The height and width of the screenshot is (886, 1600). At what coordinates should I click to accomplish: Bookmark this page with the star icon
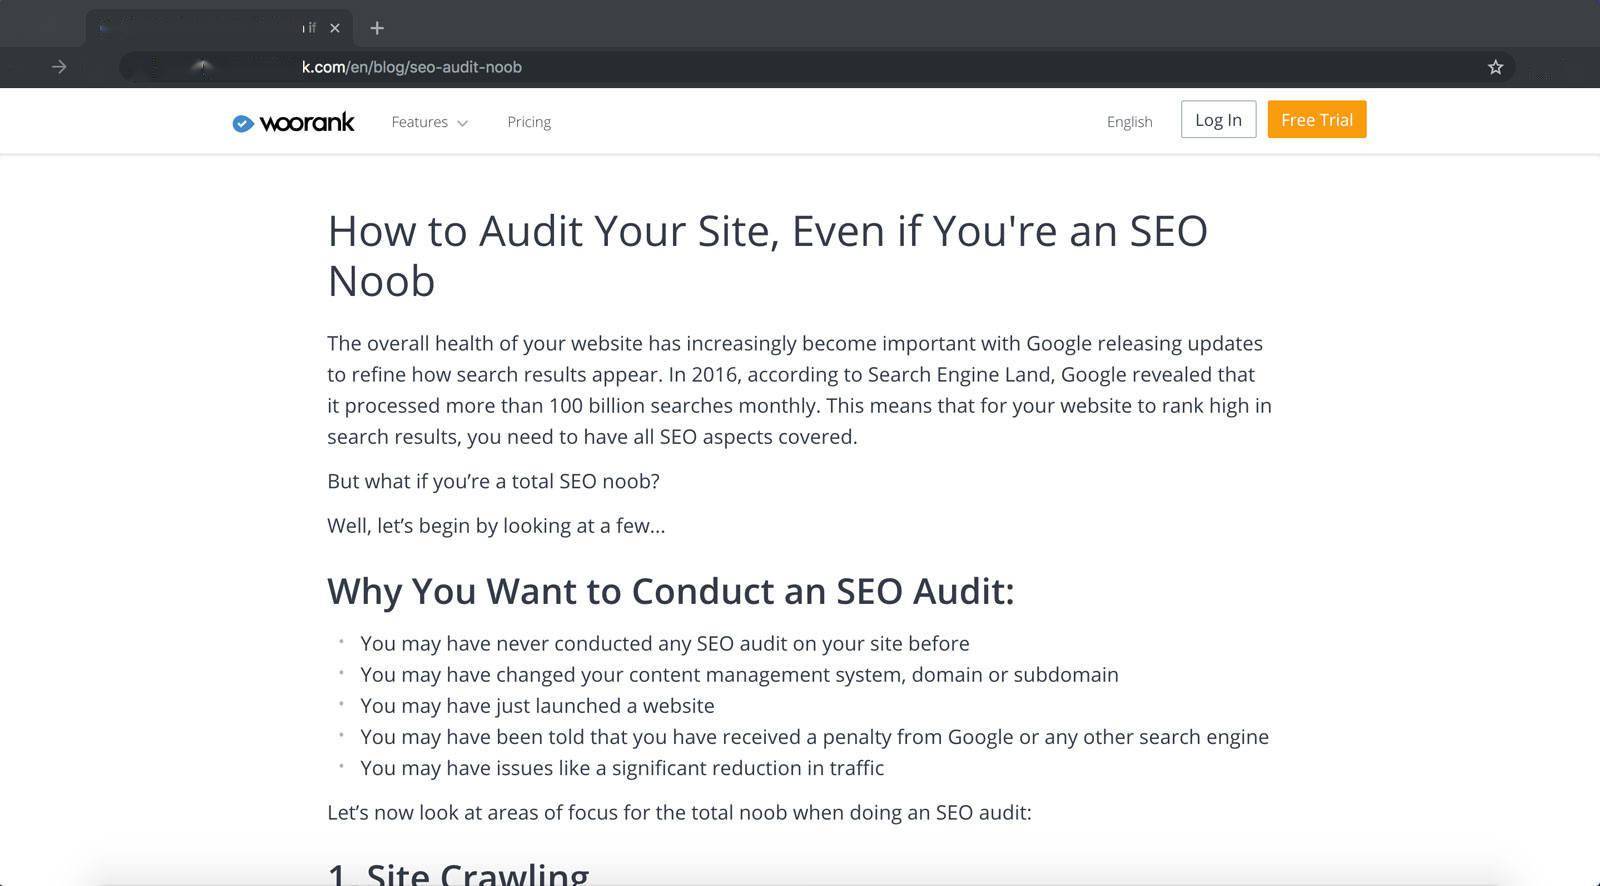coord(1495,67)
